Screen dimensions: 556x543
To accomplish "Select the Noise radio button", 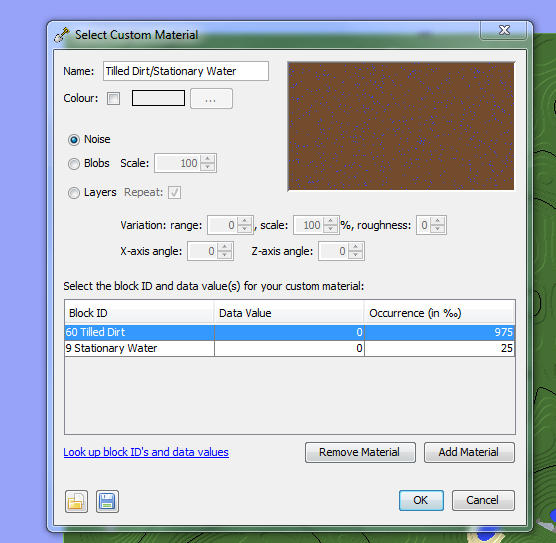I will 74,140.
